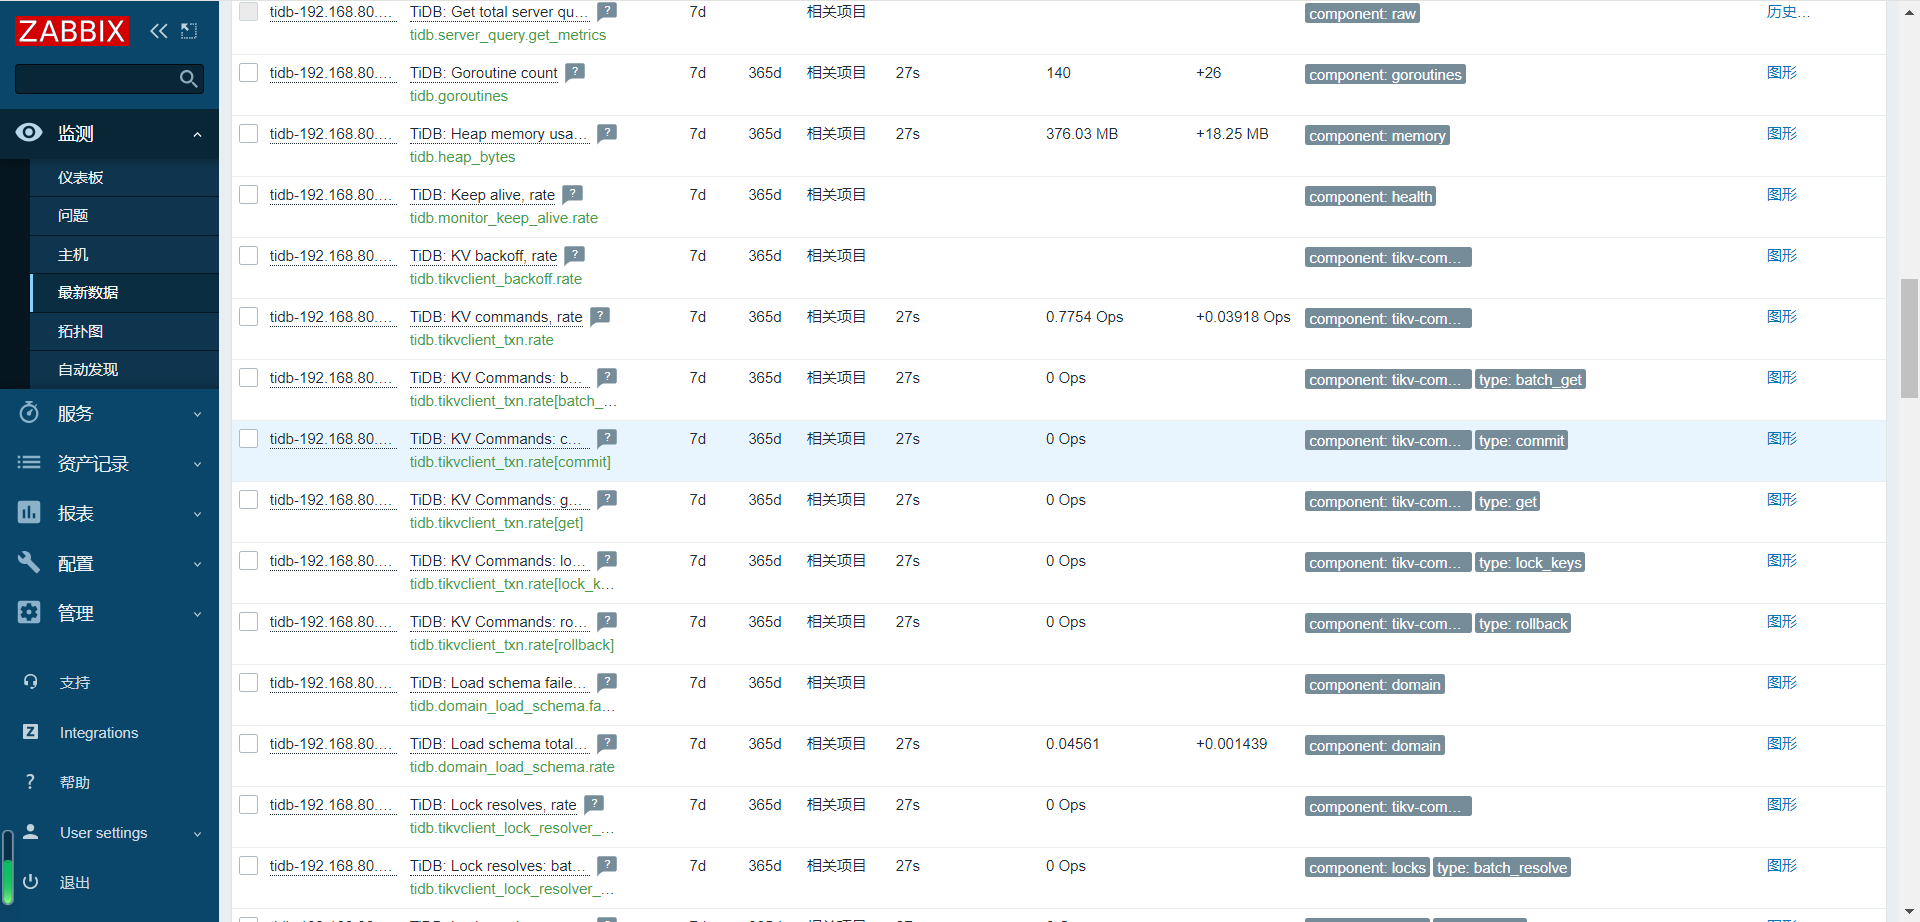
Task: Show help icon for tidb.tikvclient_txn.rate[commit] item
Action: (607, 438)
